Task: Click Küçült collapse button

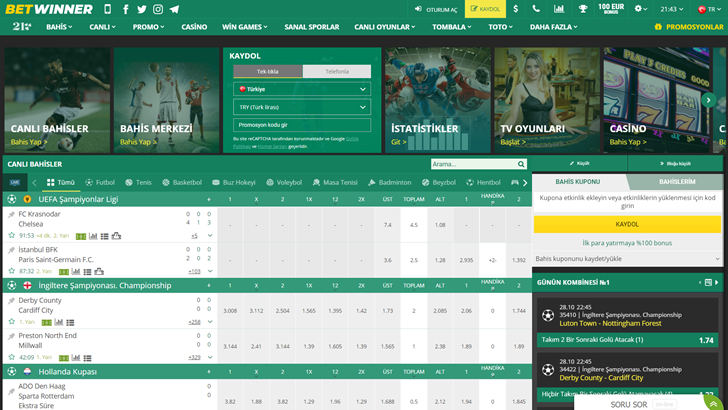Action: pyautogui.click(x=579, y=163)
